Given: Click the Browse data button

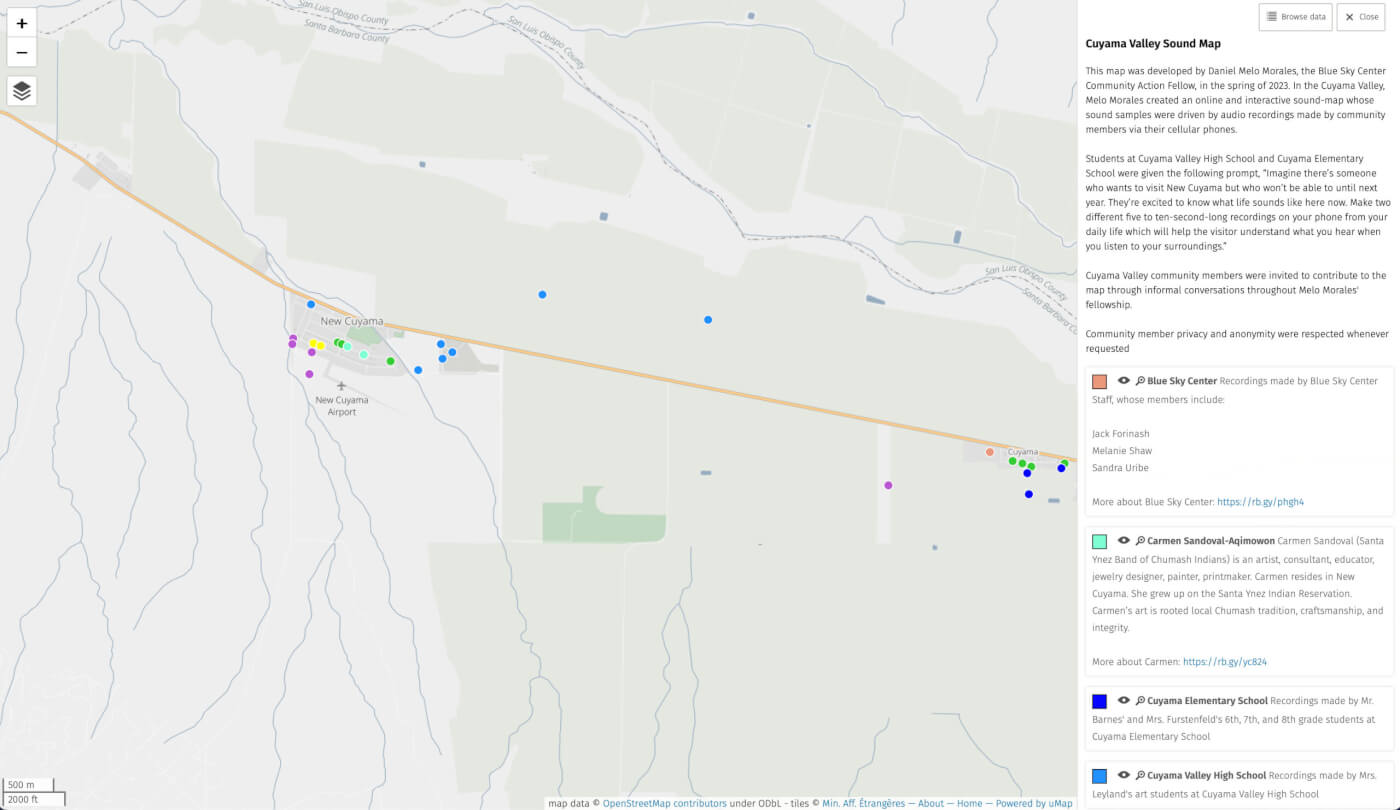Looking at the screenshot, I should [x=1295, y=17].
